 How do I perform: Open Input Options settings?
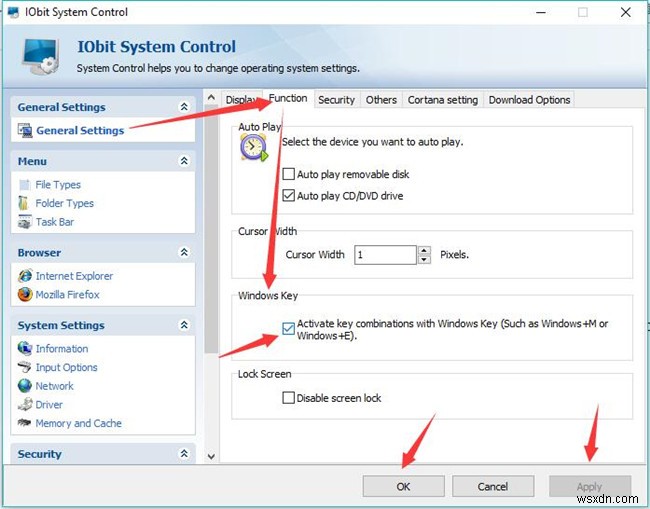point(66,367)
